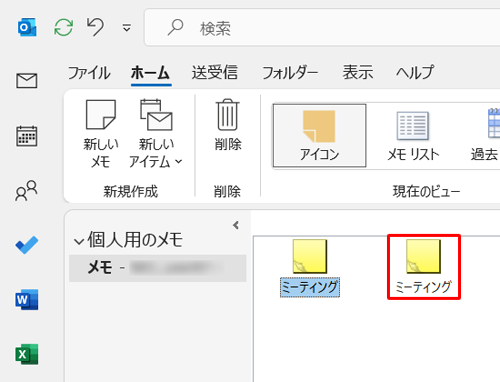Viewport: 500px width, 382px height.
Task: Open the quick access toolbar dropdown arrow
Action: [x=126, y=28]
